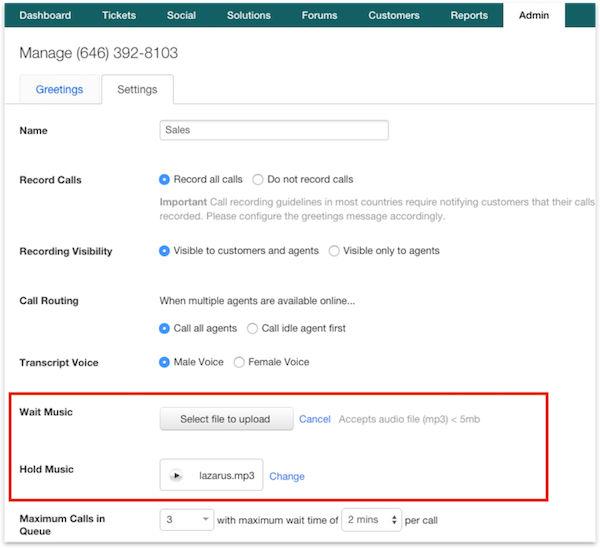Click the Wait Music label
Image resolution: width=600 pixels, height=548 pixels.
(46, 412)
